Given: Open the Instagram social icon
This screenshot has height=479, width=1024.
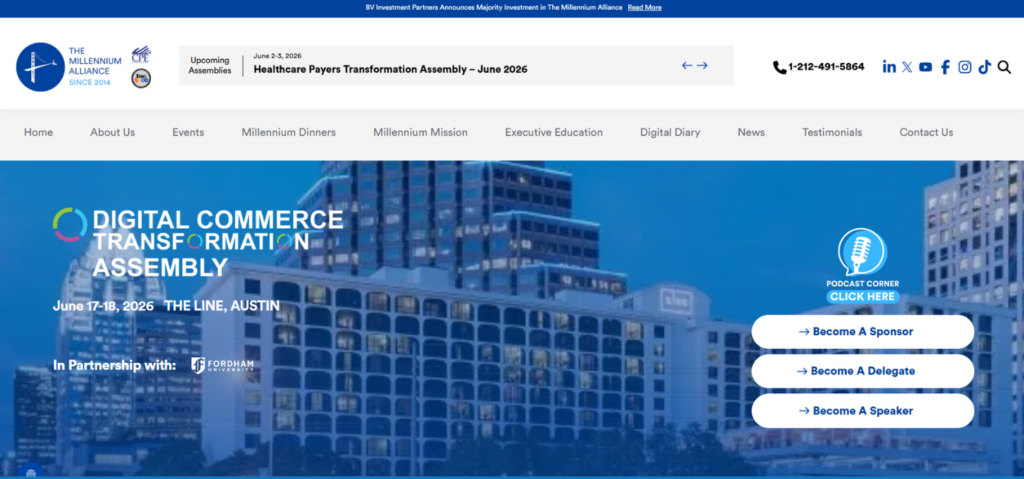Looking at the screenshot, I should click(965, 67).
